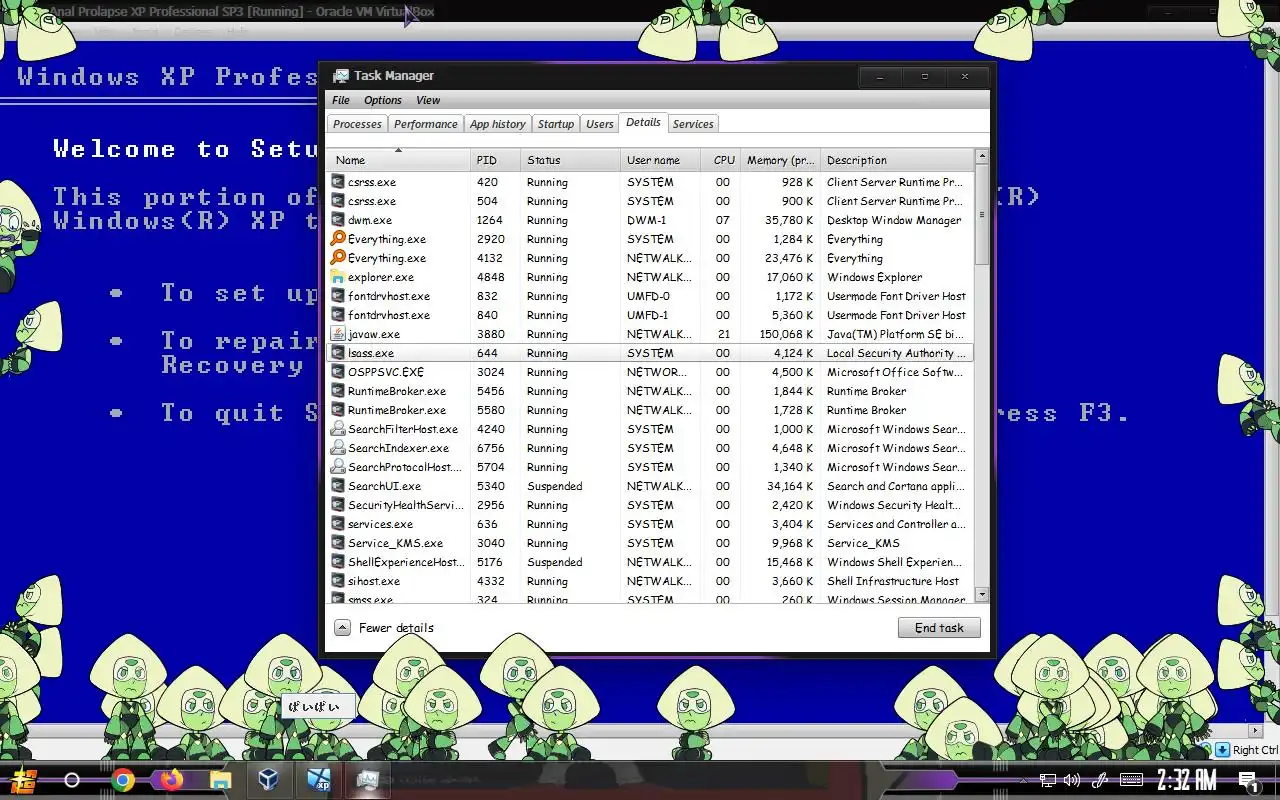Viewport: 1280px width, 800px height.
Task: Open the File menu in Task Manager
Action: click(341, 100)
